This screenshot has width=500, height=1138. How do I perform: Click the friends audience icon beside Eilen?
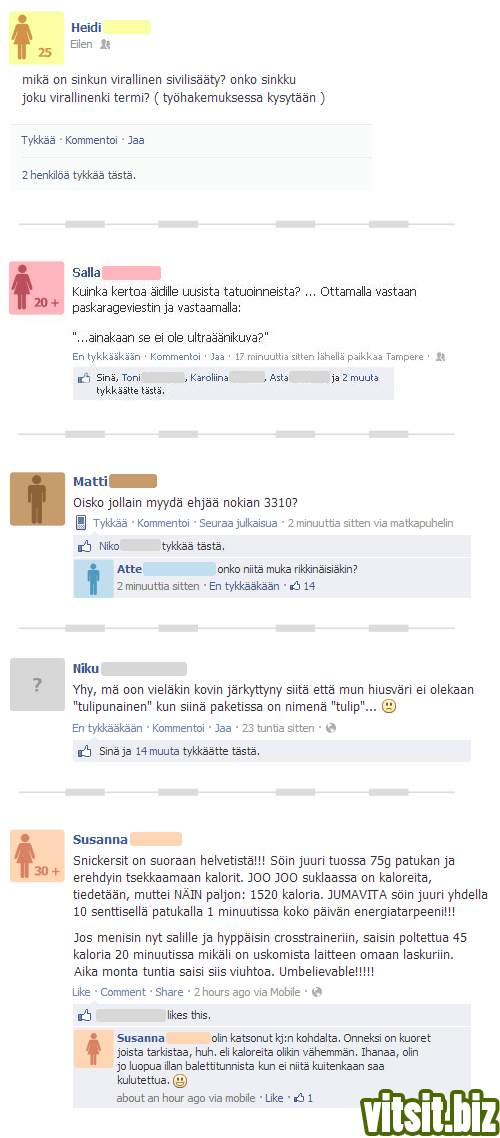104,44
